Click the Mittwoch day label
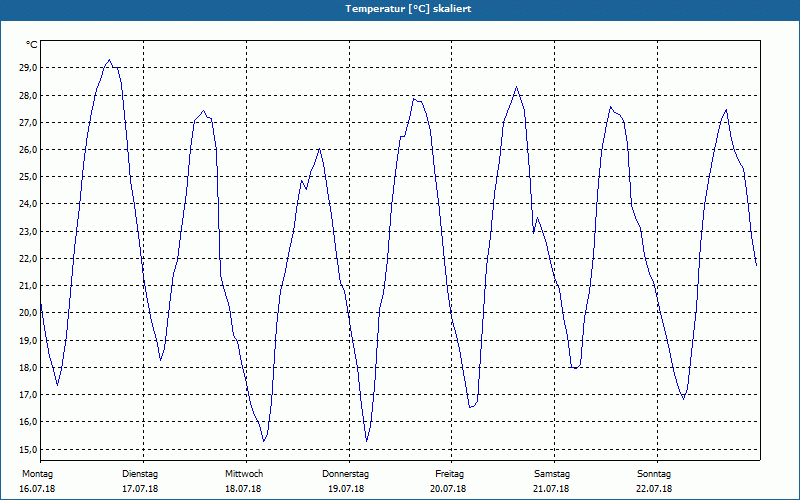The width and height of the screenshot is (800, 500). [x=244, y=474]
